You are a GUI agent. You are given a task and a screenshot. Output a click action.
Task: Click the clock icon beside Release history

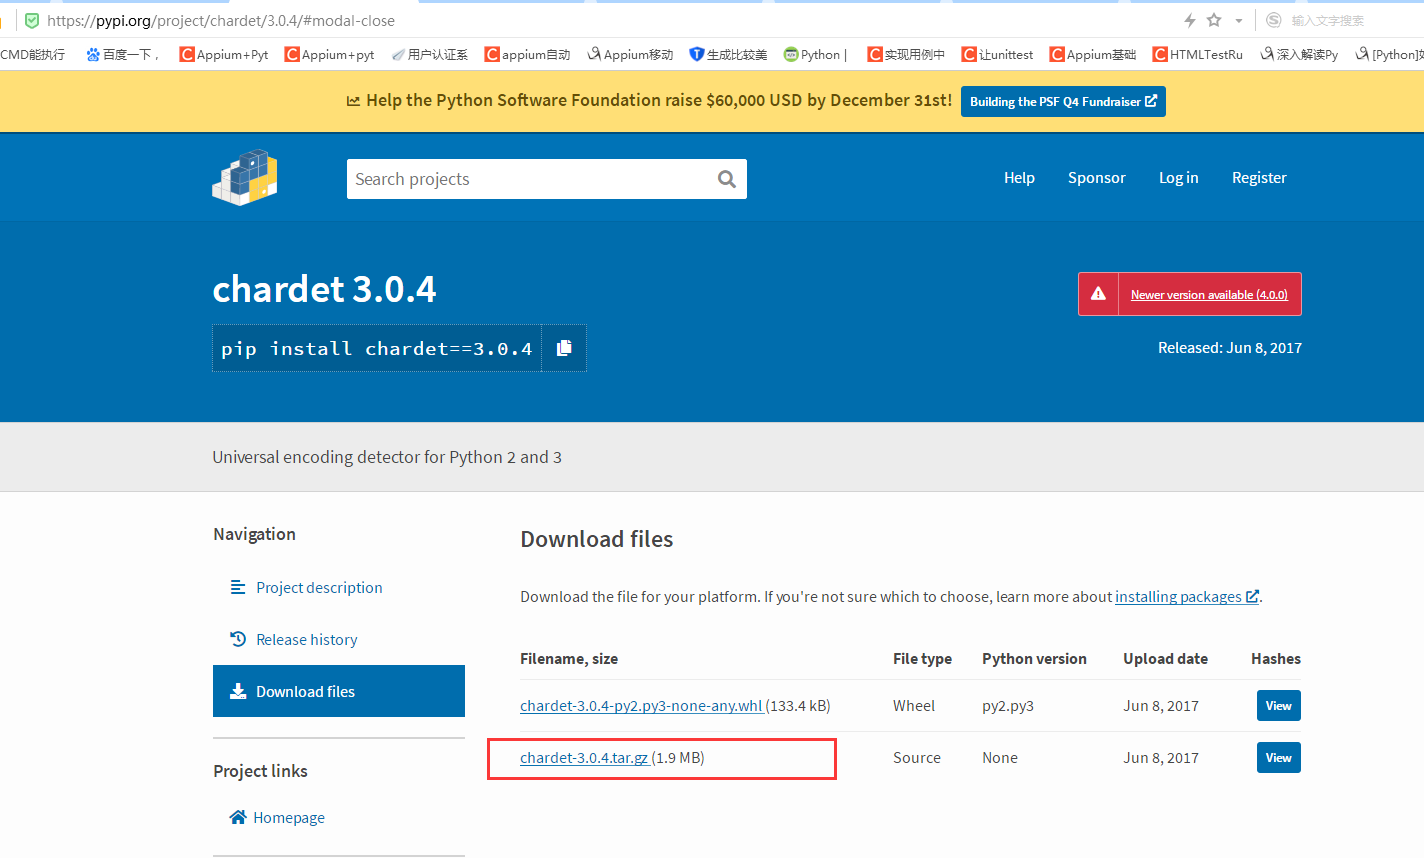238,639
